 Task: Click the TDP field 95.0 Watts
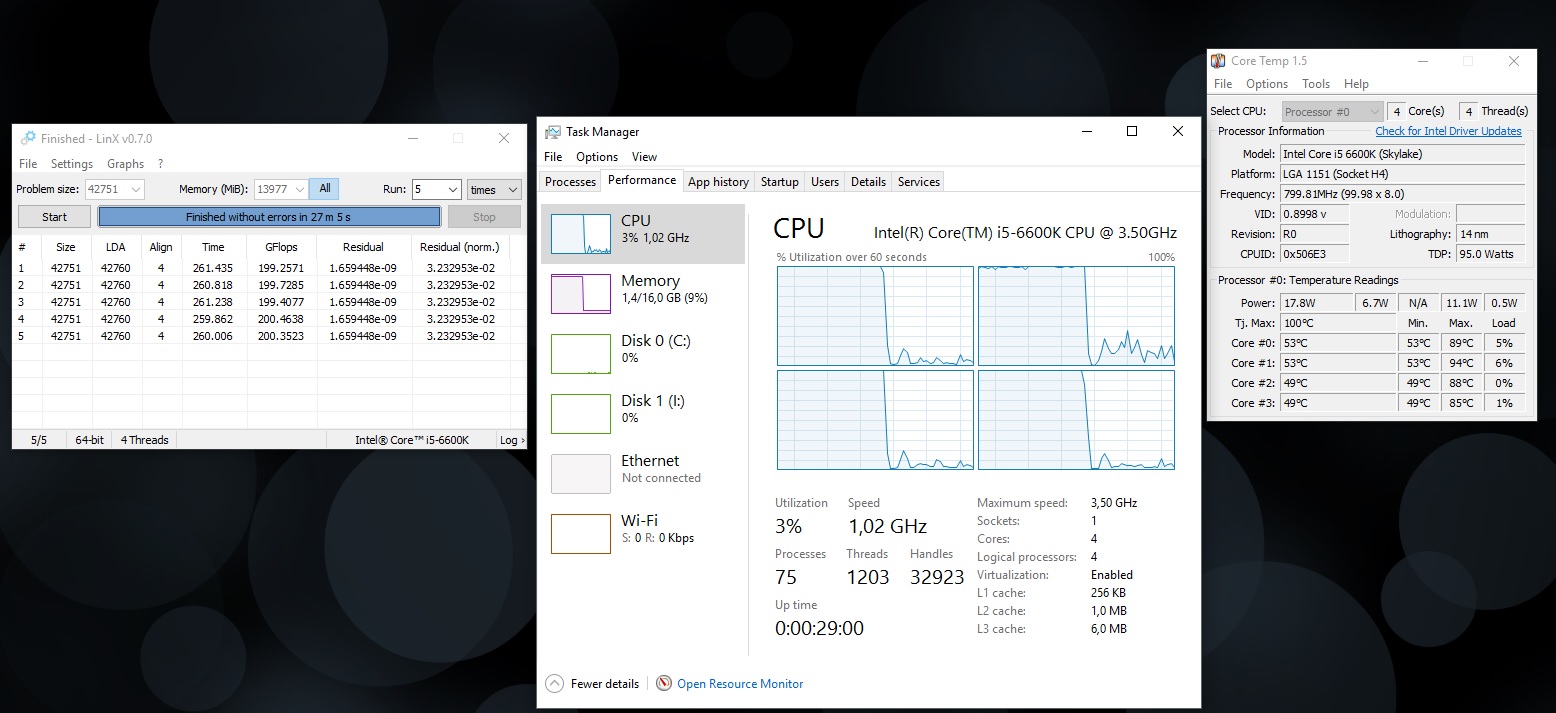click(1490, 254)
